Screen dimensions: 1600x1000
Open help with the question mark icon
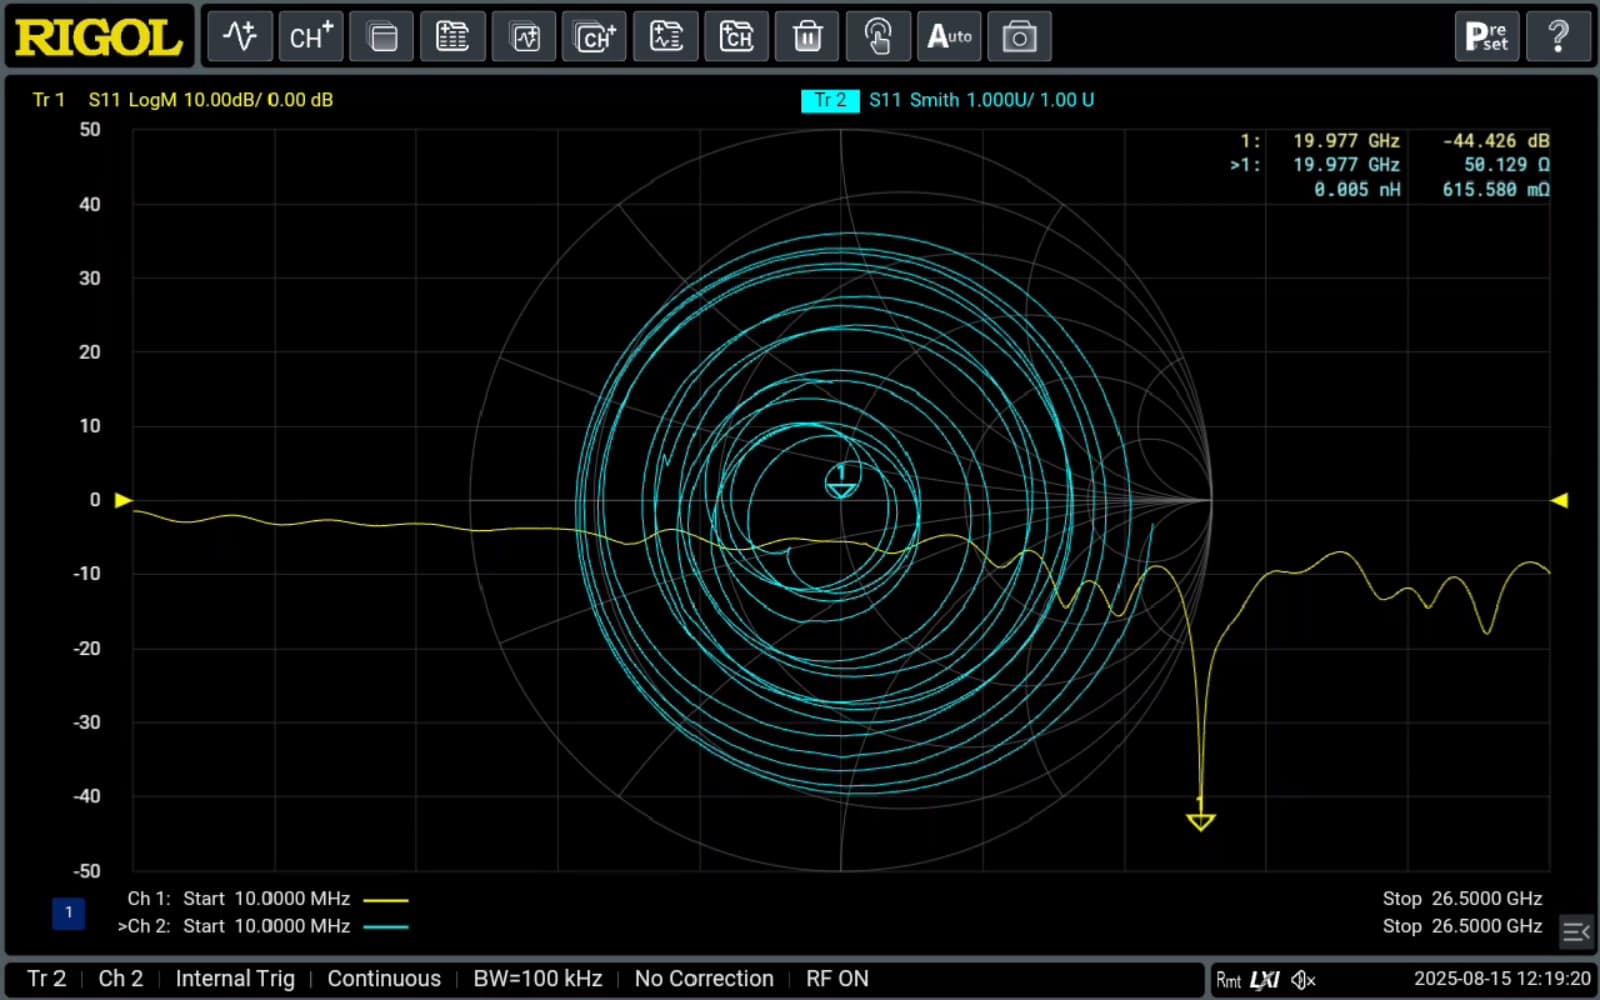point(1558,36)
